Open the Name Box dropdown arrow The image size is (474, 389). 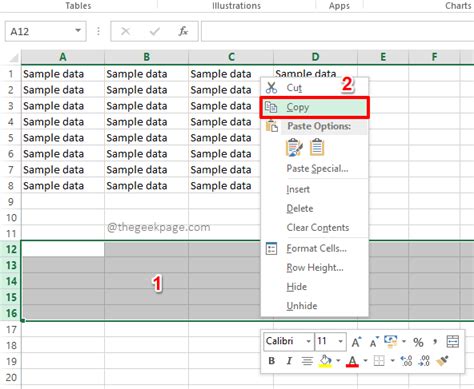click(x=78, y=31)
